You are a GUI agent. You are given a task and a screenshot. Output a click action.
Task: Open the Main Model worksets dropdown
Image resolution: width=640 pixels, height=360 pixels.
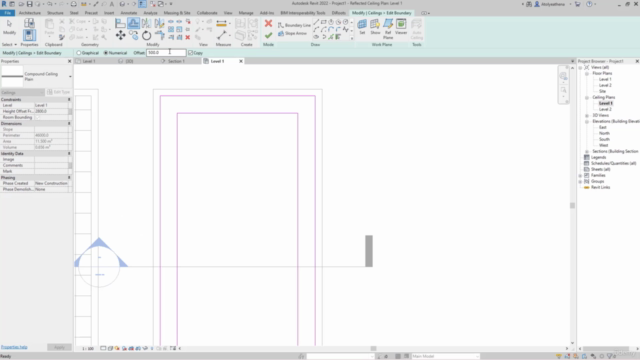pyautogui.click(x=445, y=356)
